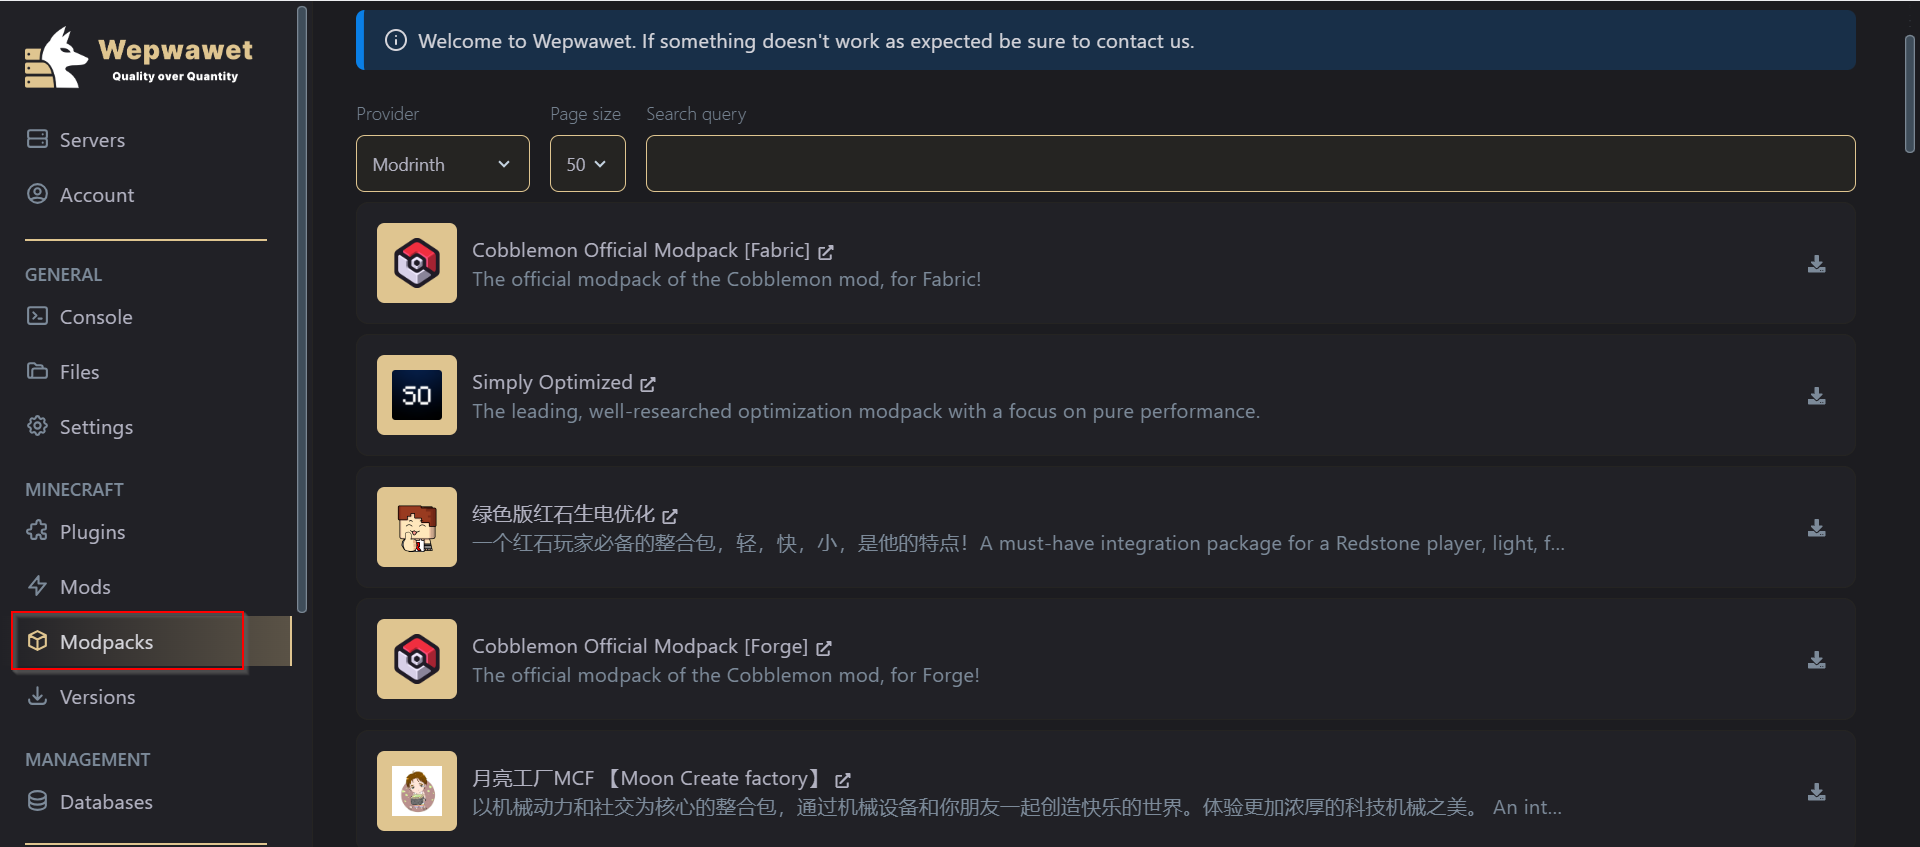This screenshot has height=847, width=1920.
Task: Click the Servers icon
Action: [x=37, y=139]
